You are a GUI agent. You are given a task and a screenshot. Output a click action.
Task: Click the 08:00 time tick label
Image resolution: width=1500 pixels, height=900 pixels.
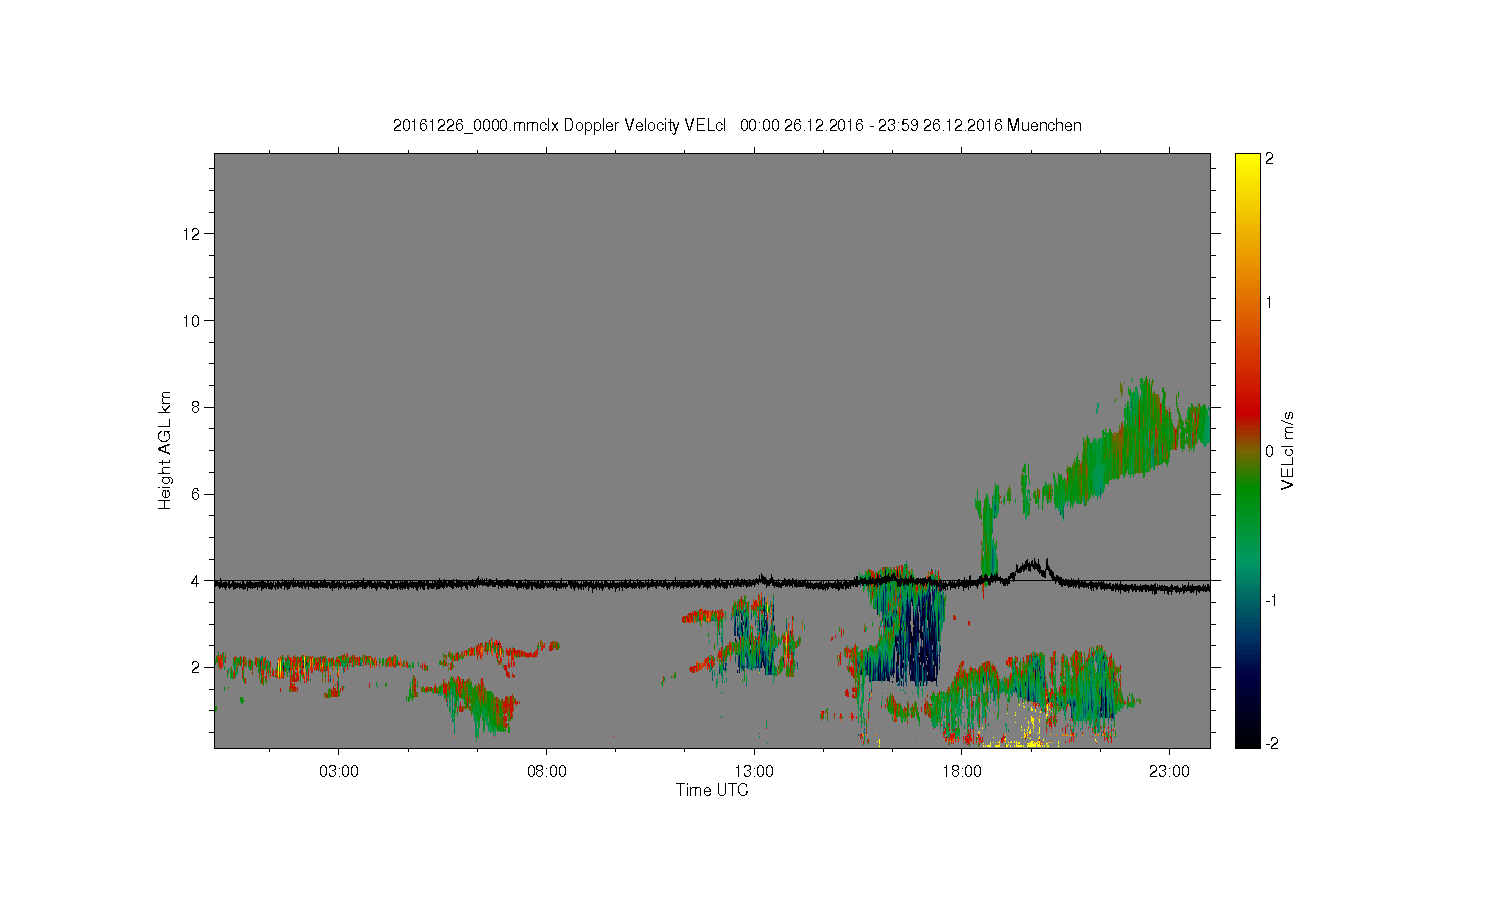[x=547, y=772]
